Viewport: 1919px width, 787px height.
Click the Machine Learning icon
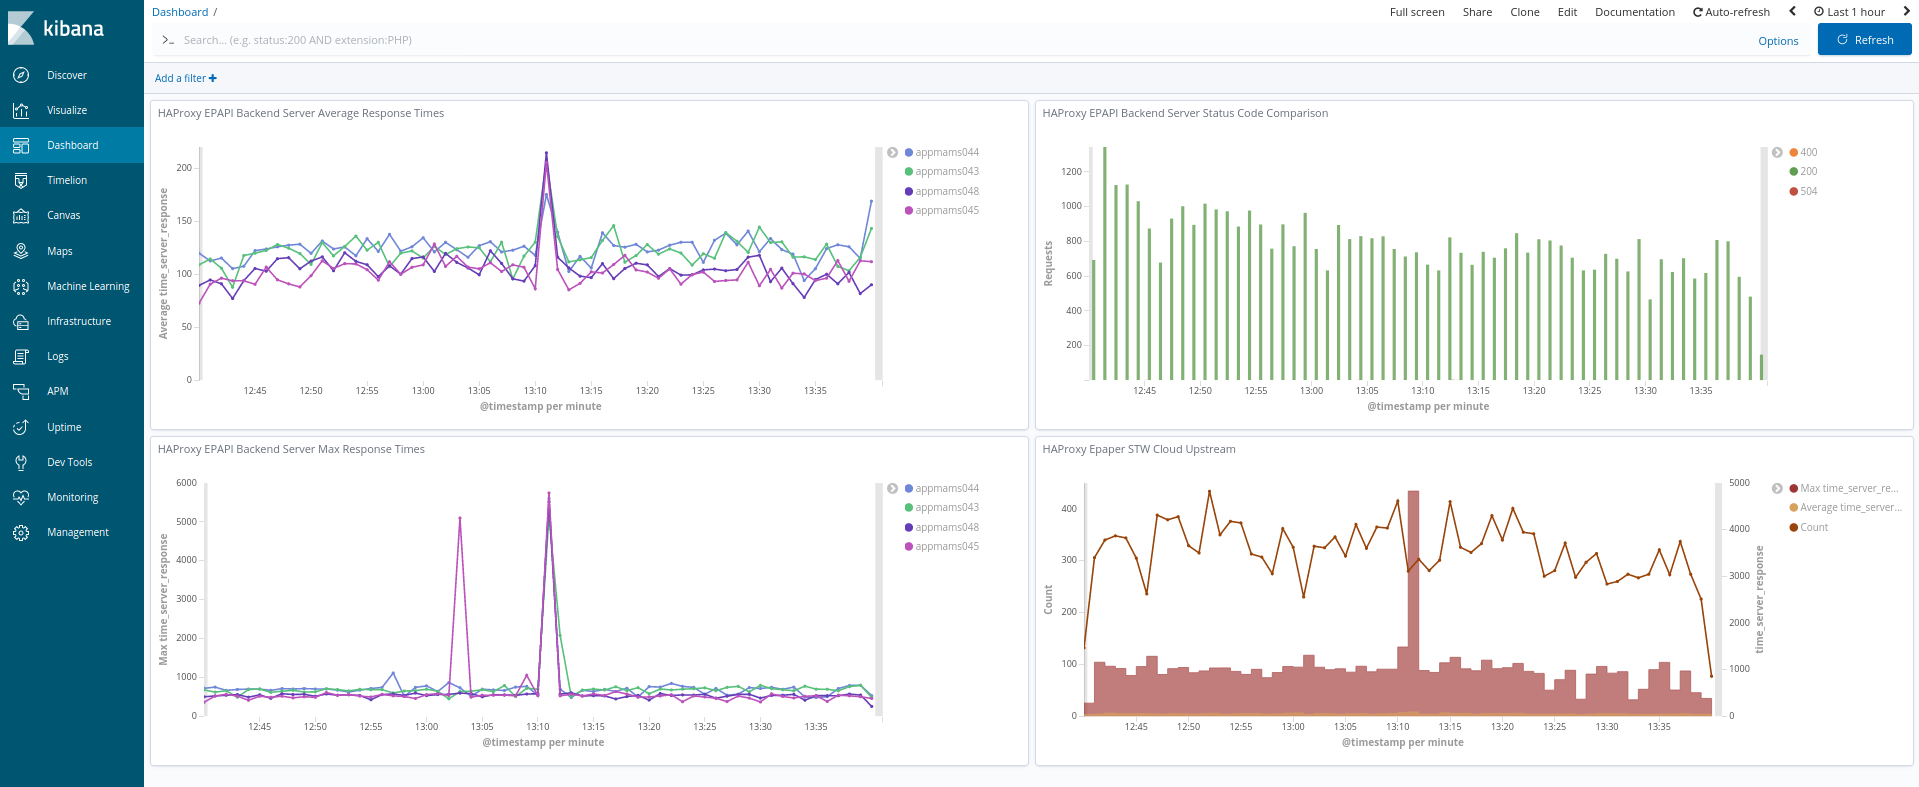pyautogui.click(x=21, y=286)
